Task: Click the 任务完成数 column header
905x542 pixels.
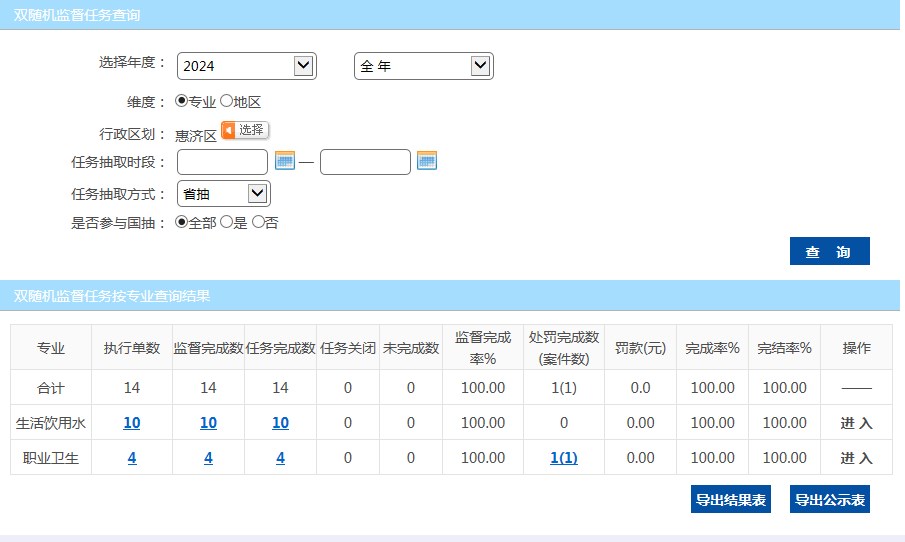Action: click(x=281, y=348)
